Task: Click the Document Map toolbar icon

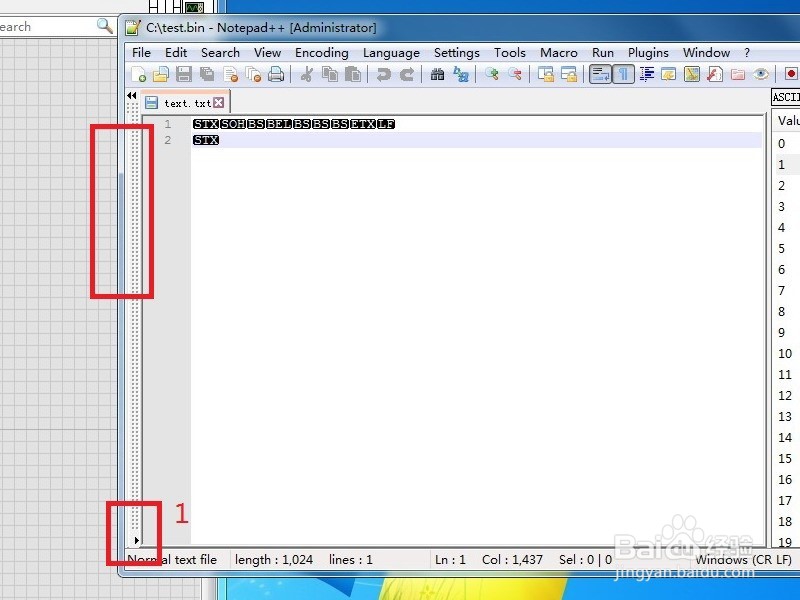Action: (x=692, y=74)
